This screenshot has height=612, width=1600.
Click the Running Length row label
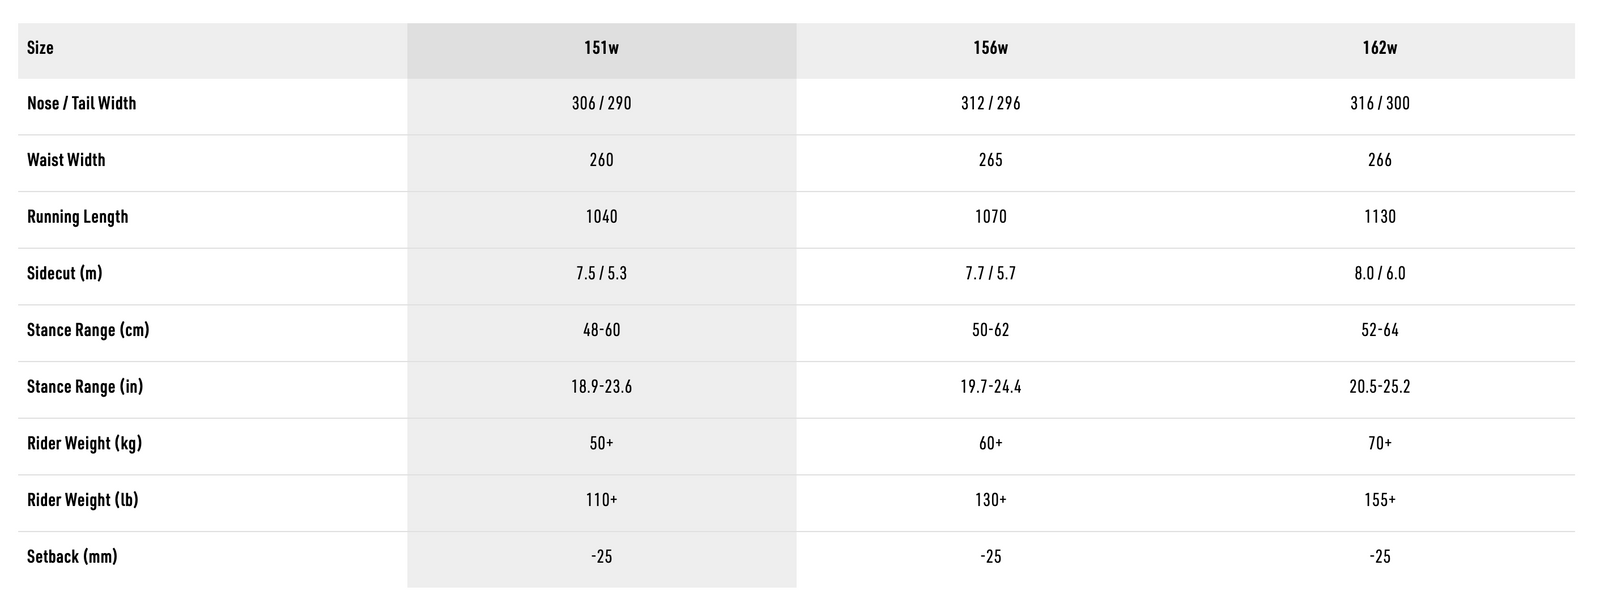click(77, 217)
